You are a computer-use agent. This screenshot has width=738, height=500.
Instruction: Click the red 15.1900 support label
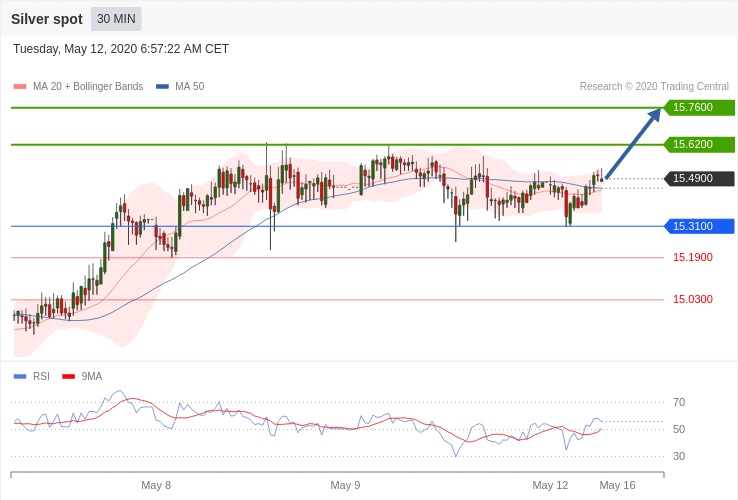692,257
